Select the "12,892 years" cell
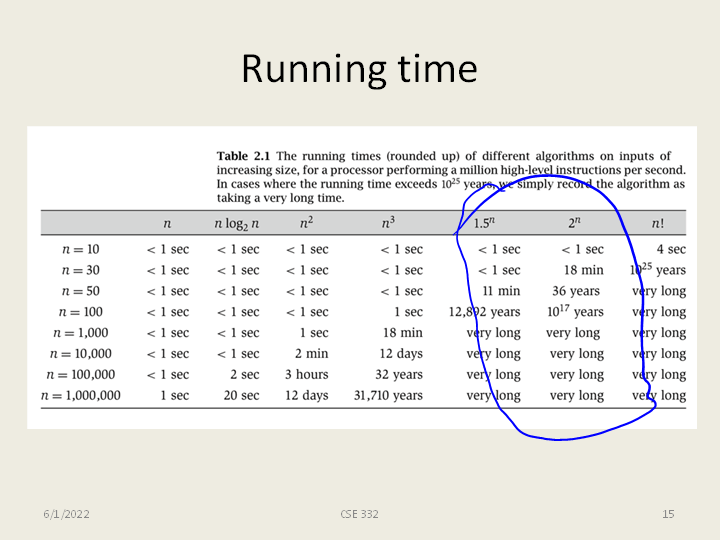The height and width of the screenshot is (540, 720). 485,312
